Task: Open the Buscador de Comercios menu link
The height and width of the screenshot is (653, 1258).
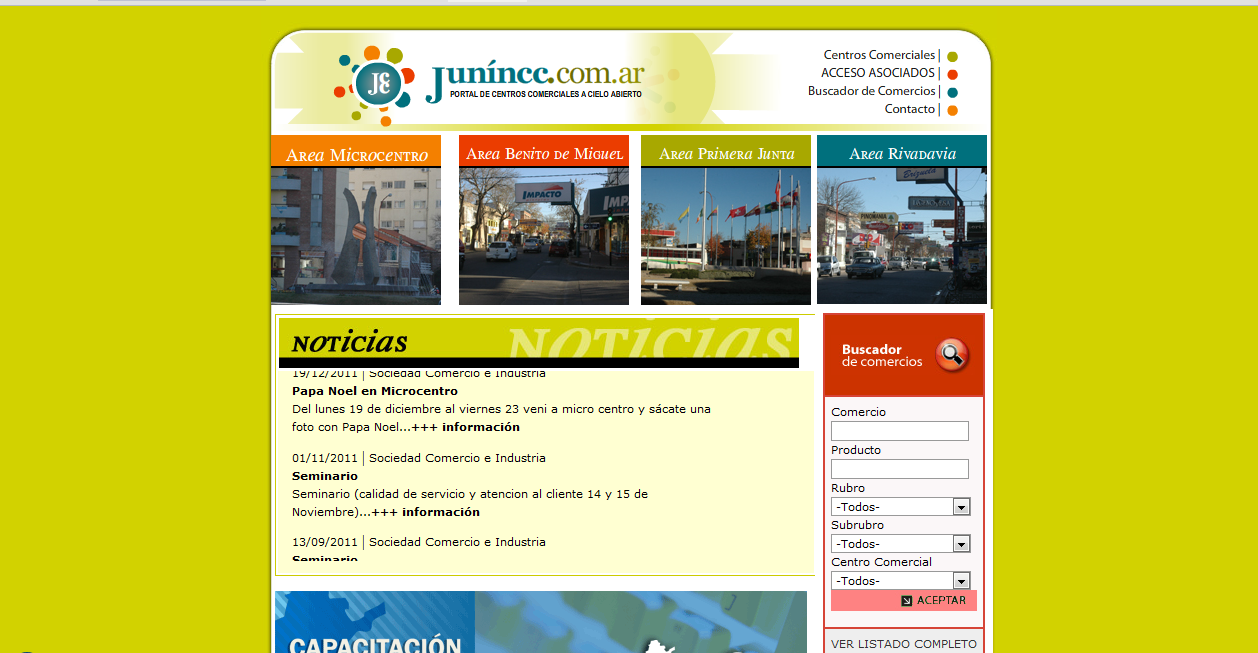Action: (872, 91)
